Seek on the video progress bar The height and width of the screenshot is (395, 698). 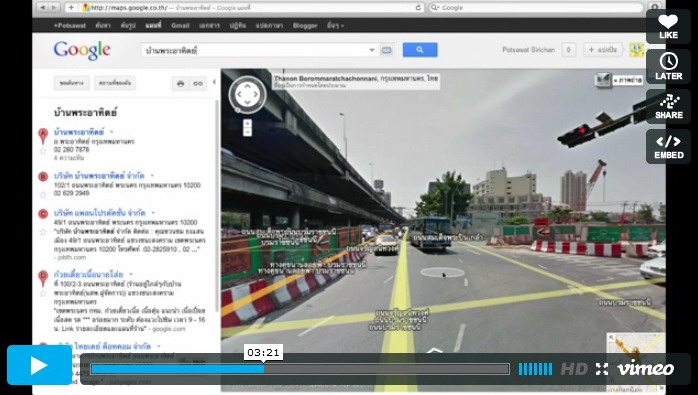coord(300,369)
